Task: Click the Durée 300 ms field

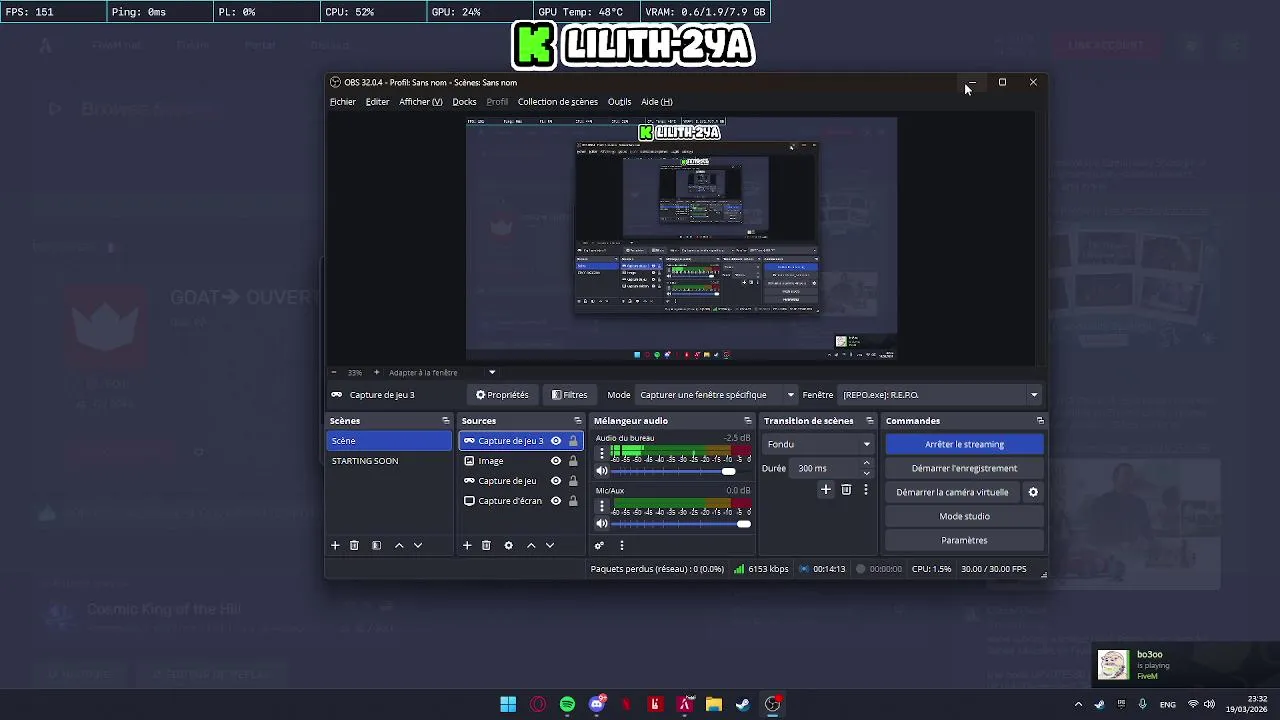Action: click(x=825, y=468)
